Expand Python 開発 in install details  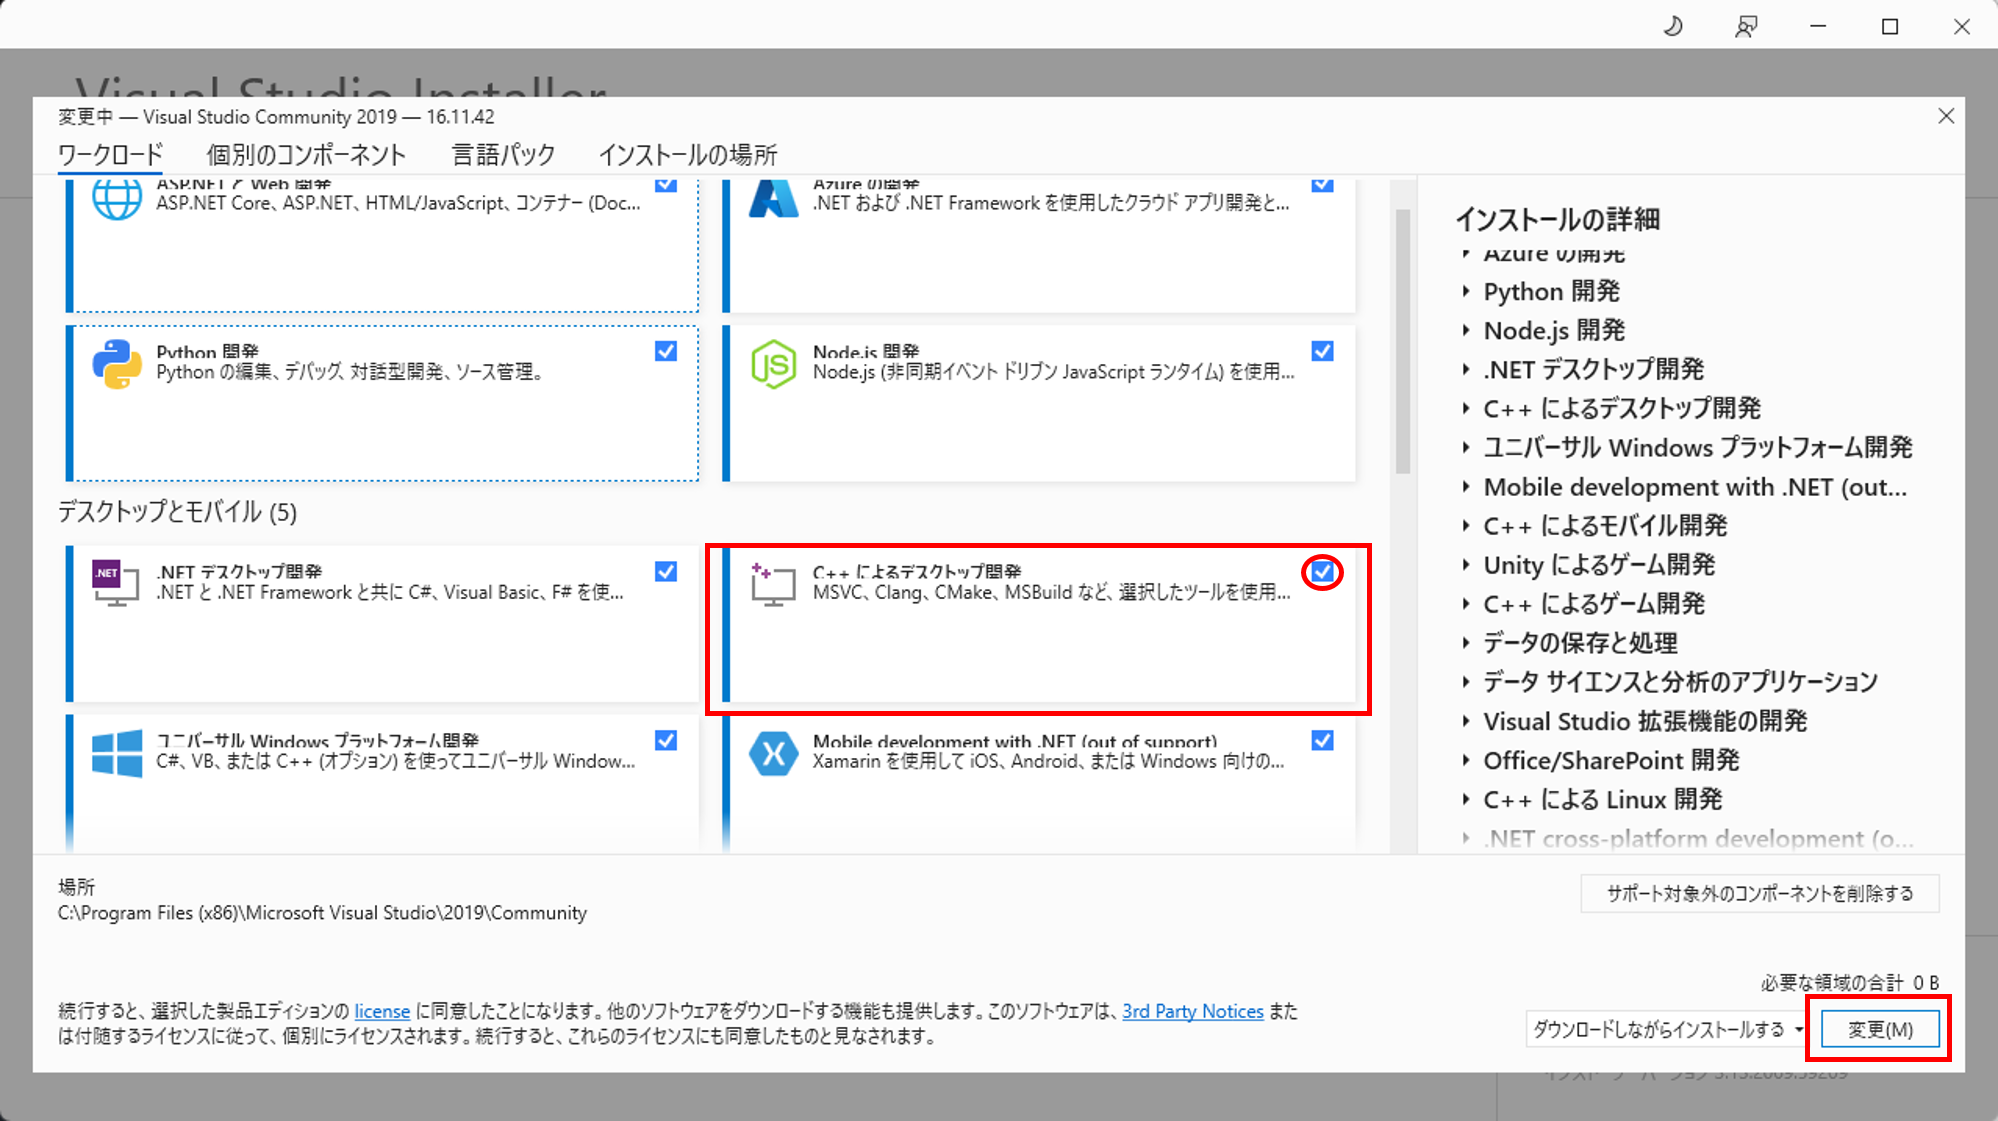tap(1466, 292)
